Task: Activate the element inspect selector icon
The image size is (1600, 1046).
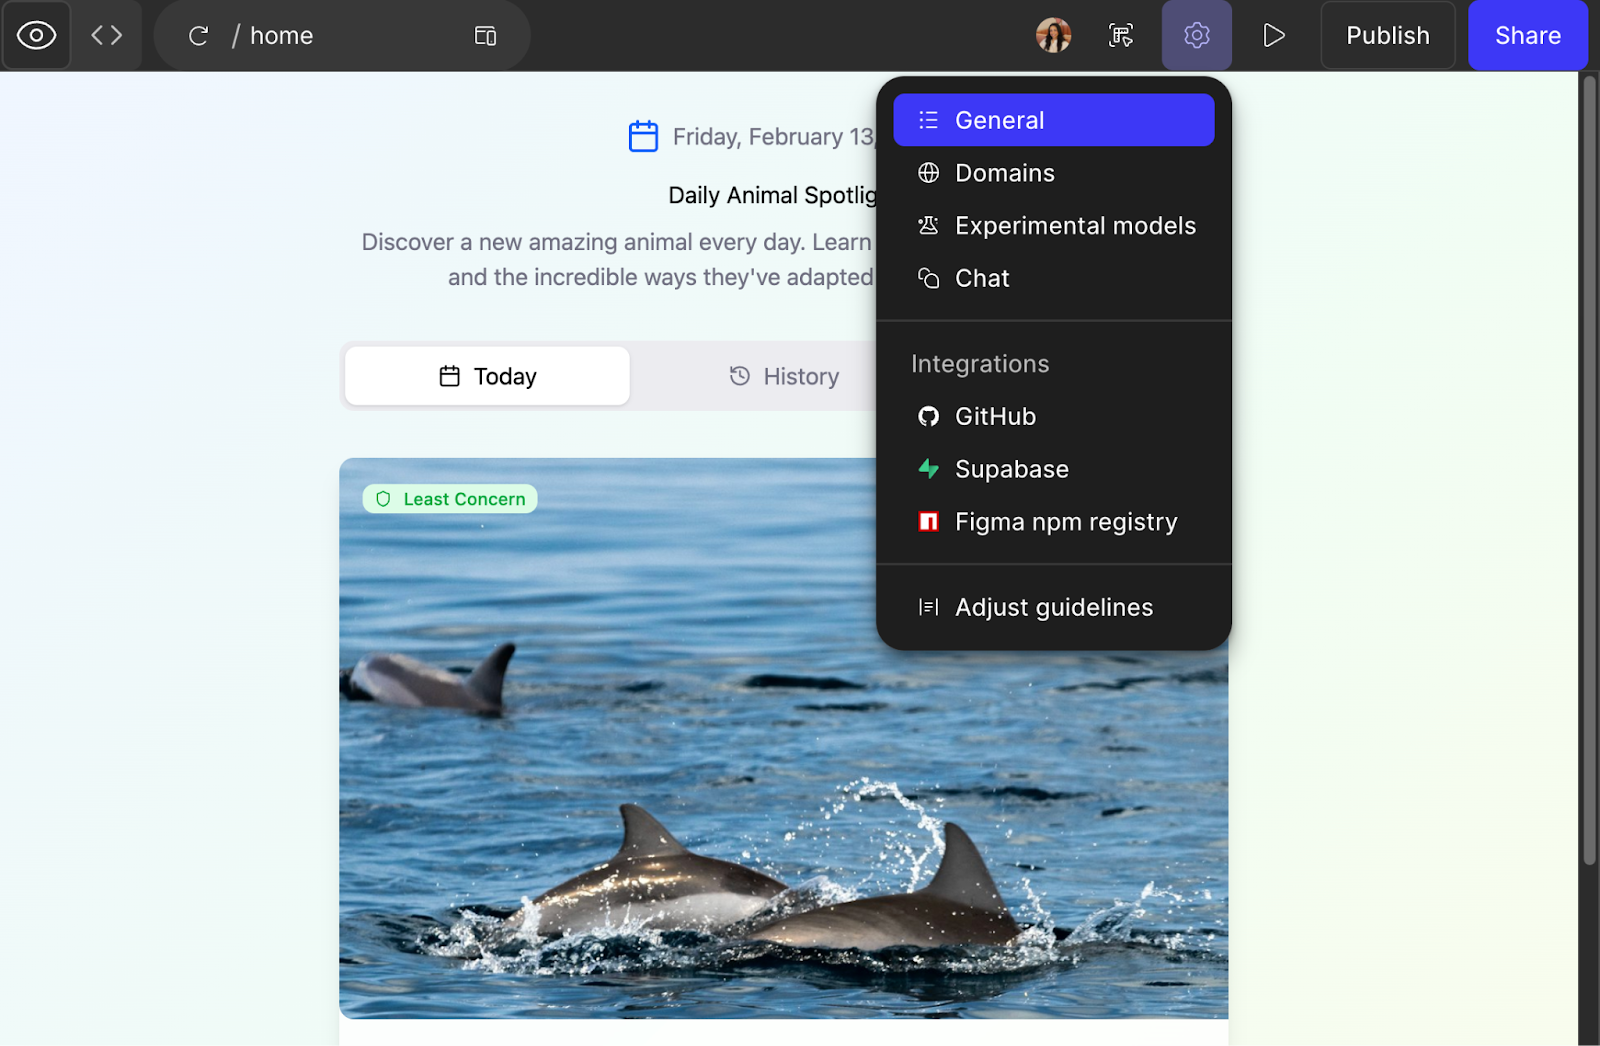Action: [1121, 36]
